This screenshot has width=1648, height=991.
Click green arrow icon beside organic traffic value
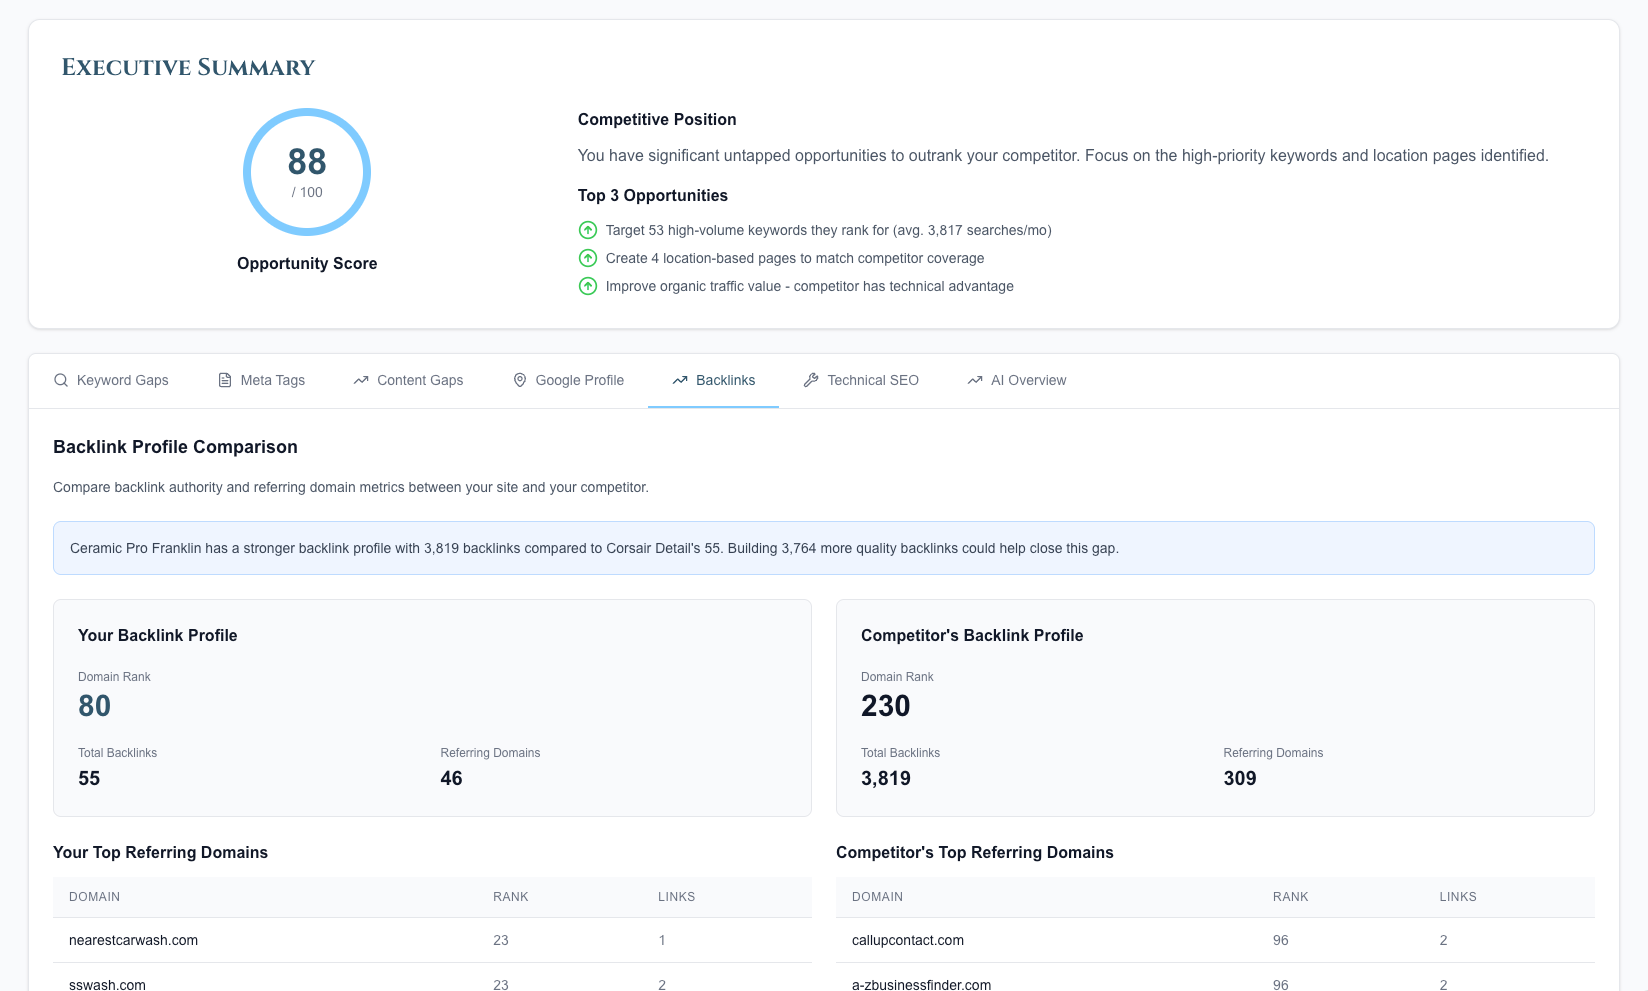coord(588,286)
